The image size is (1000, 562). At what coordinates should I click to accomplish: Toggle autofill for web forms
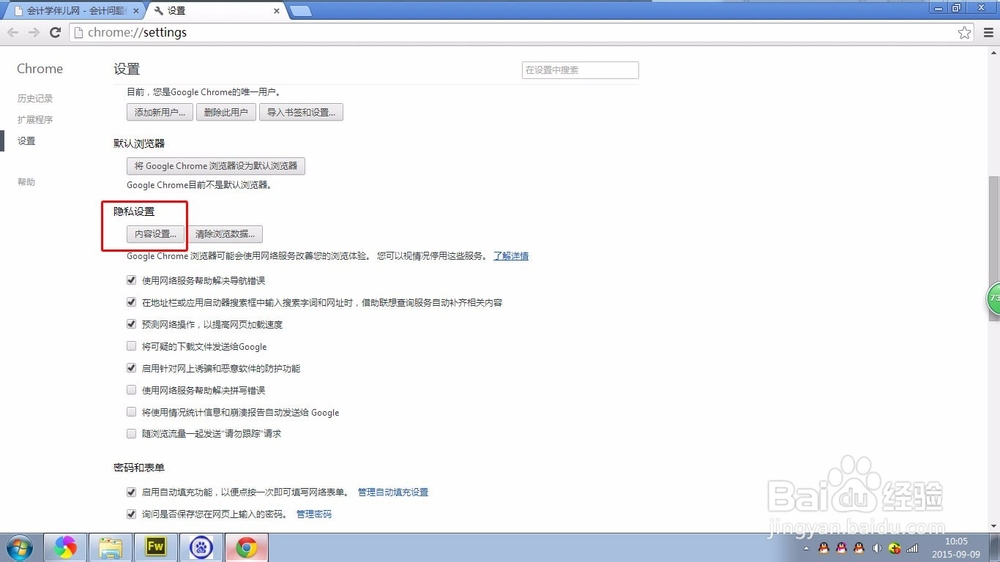tap(131, 492)
